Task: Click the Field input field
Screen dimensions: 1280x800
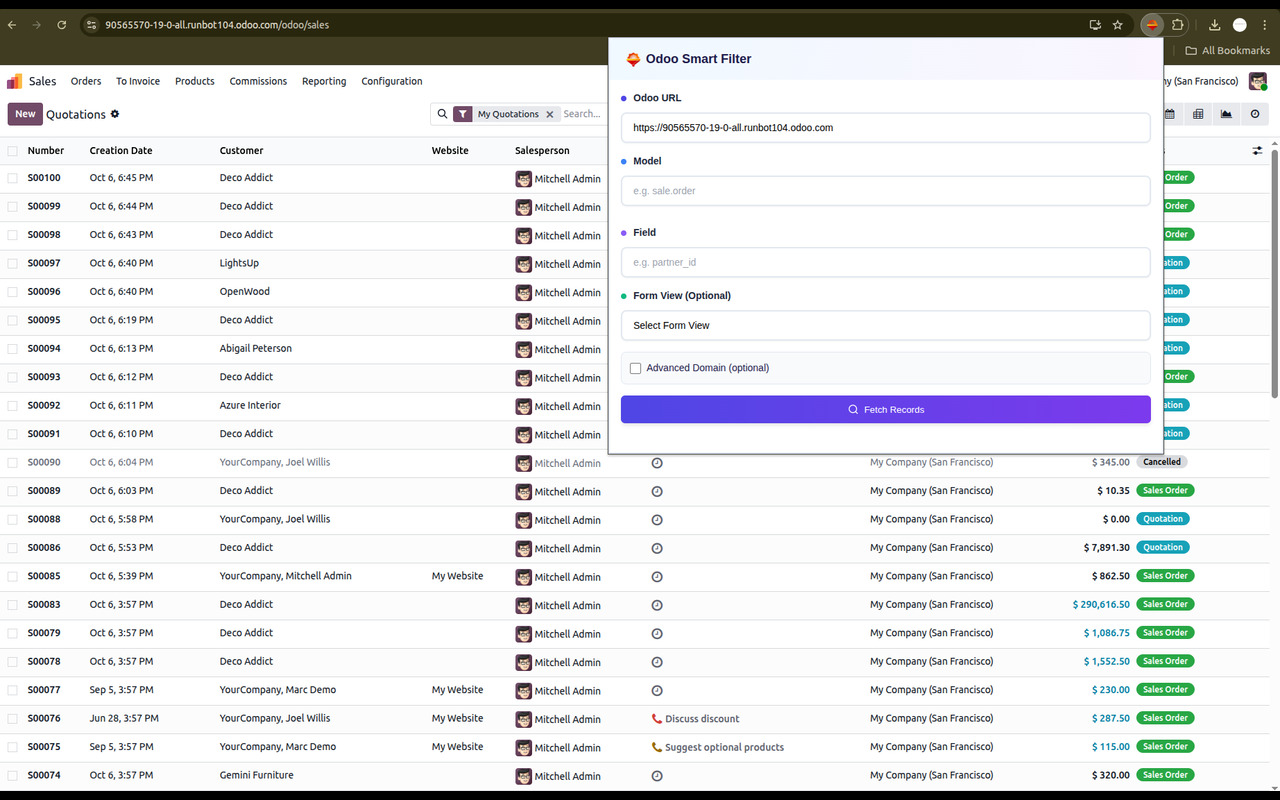Action: [x=885, y=262]
